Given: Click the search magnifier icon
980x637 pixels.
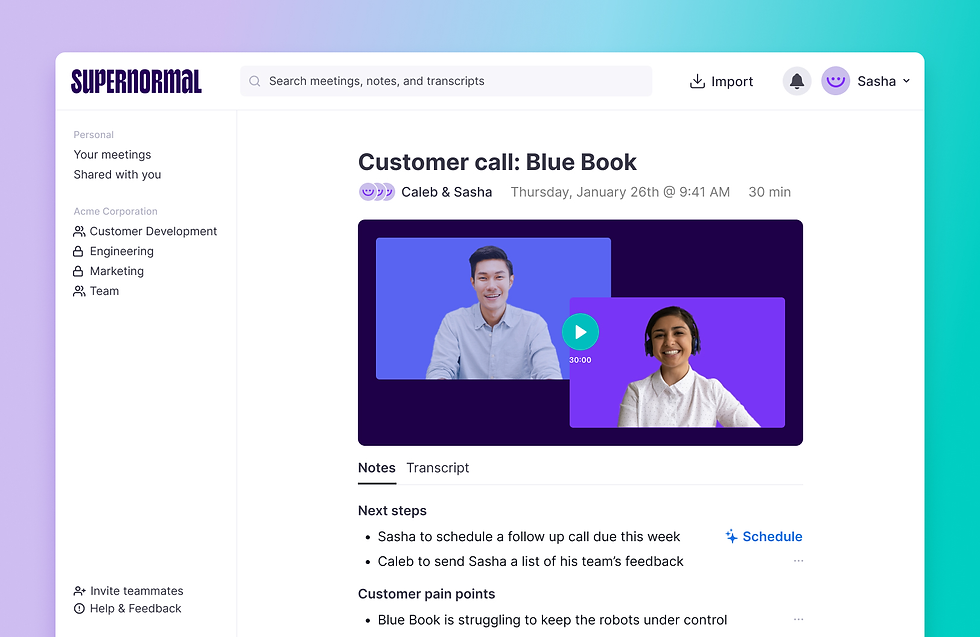Looking at the screenshot, I should 254,81.
